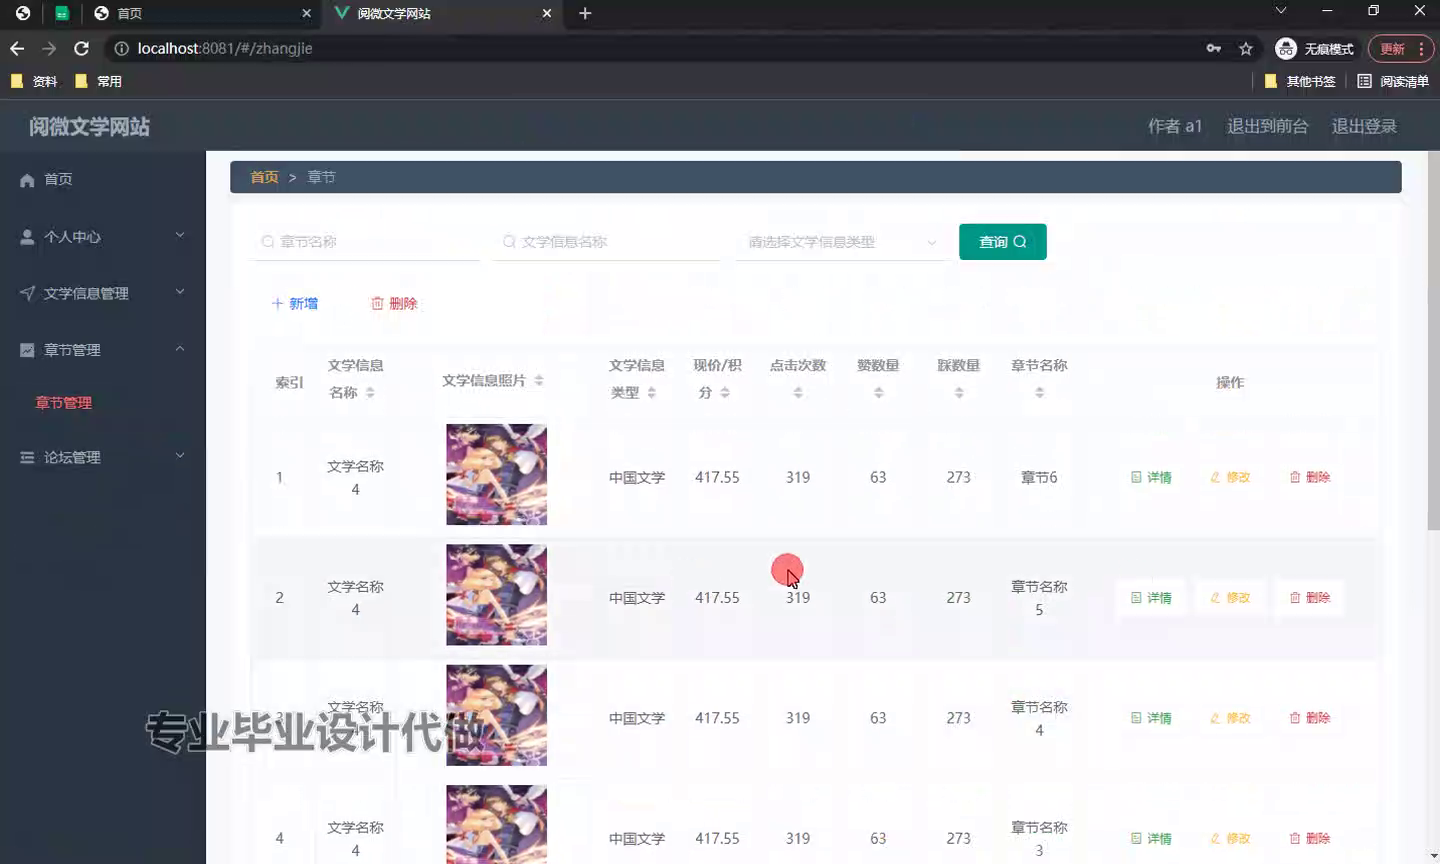Viewport: 1440px width, 864px height.
Task: Open the 章节名称4 row photo thumbnail
Action: point(496,715)
